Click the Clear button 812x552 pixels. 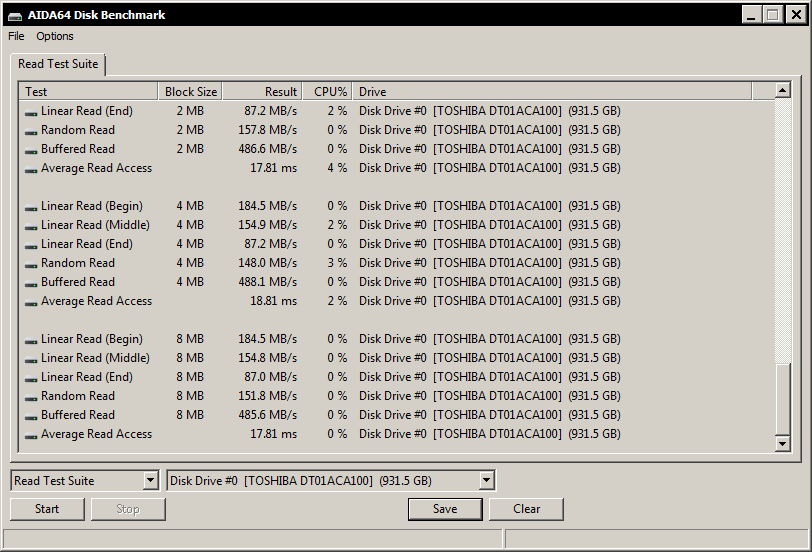(x=526, y=509)
